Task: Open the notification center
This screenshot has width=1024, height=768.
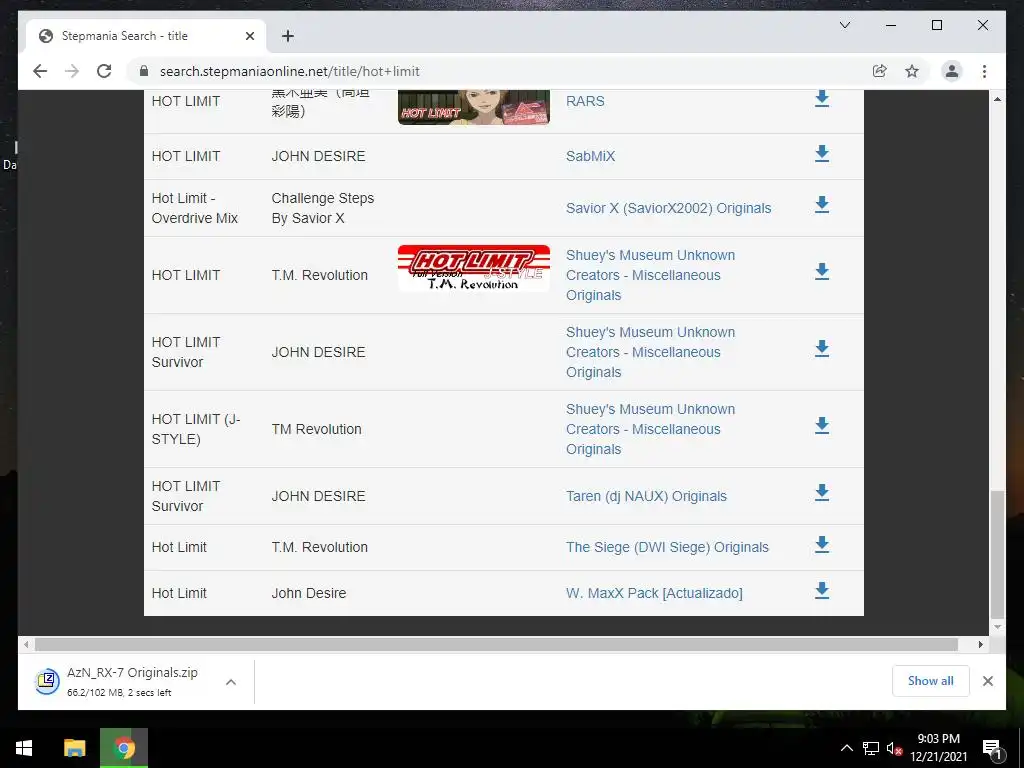Action: click(991, 748)
